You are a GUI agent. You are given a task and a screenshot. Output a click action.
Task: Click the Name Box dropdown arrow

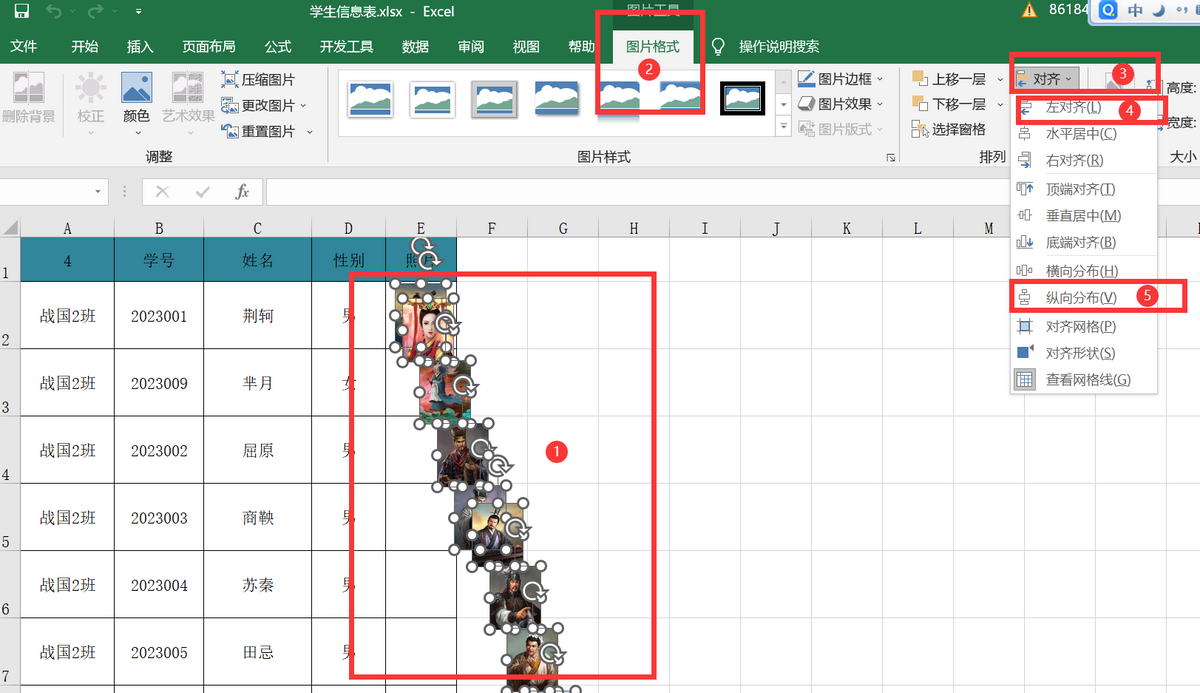pyautogui.click(x=98, y=192)
